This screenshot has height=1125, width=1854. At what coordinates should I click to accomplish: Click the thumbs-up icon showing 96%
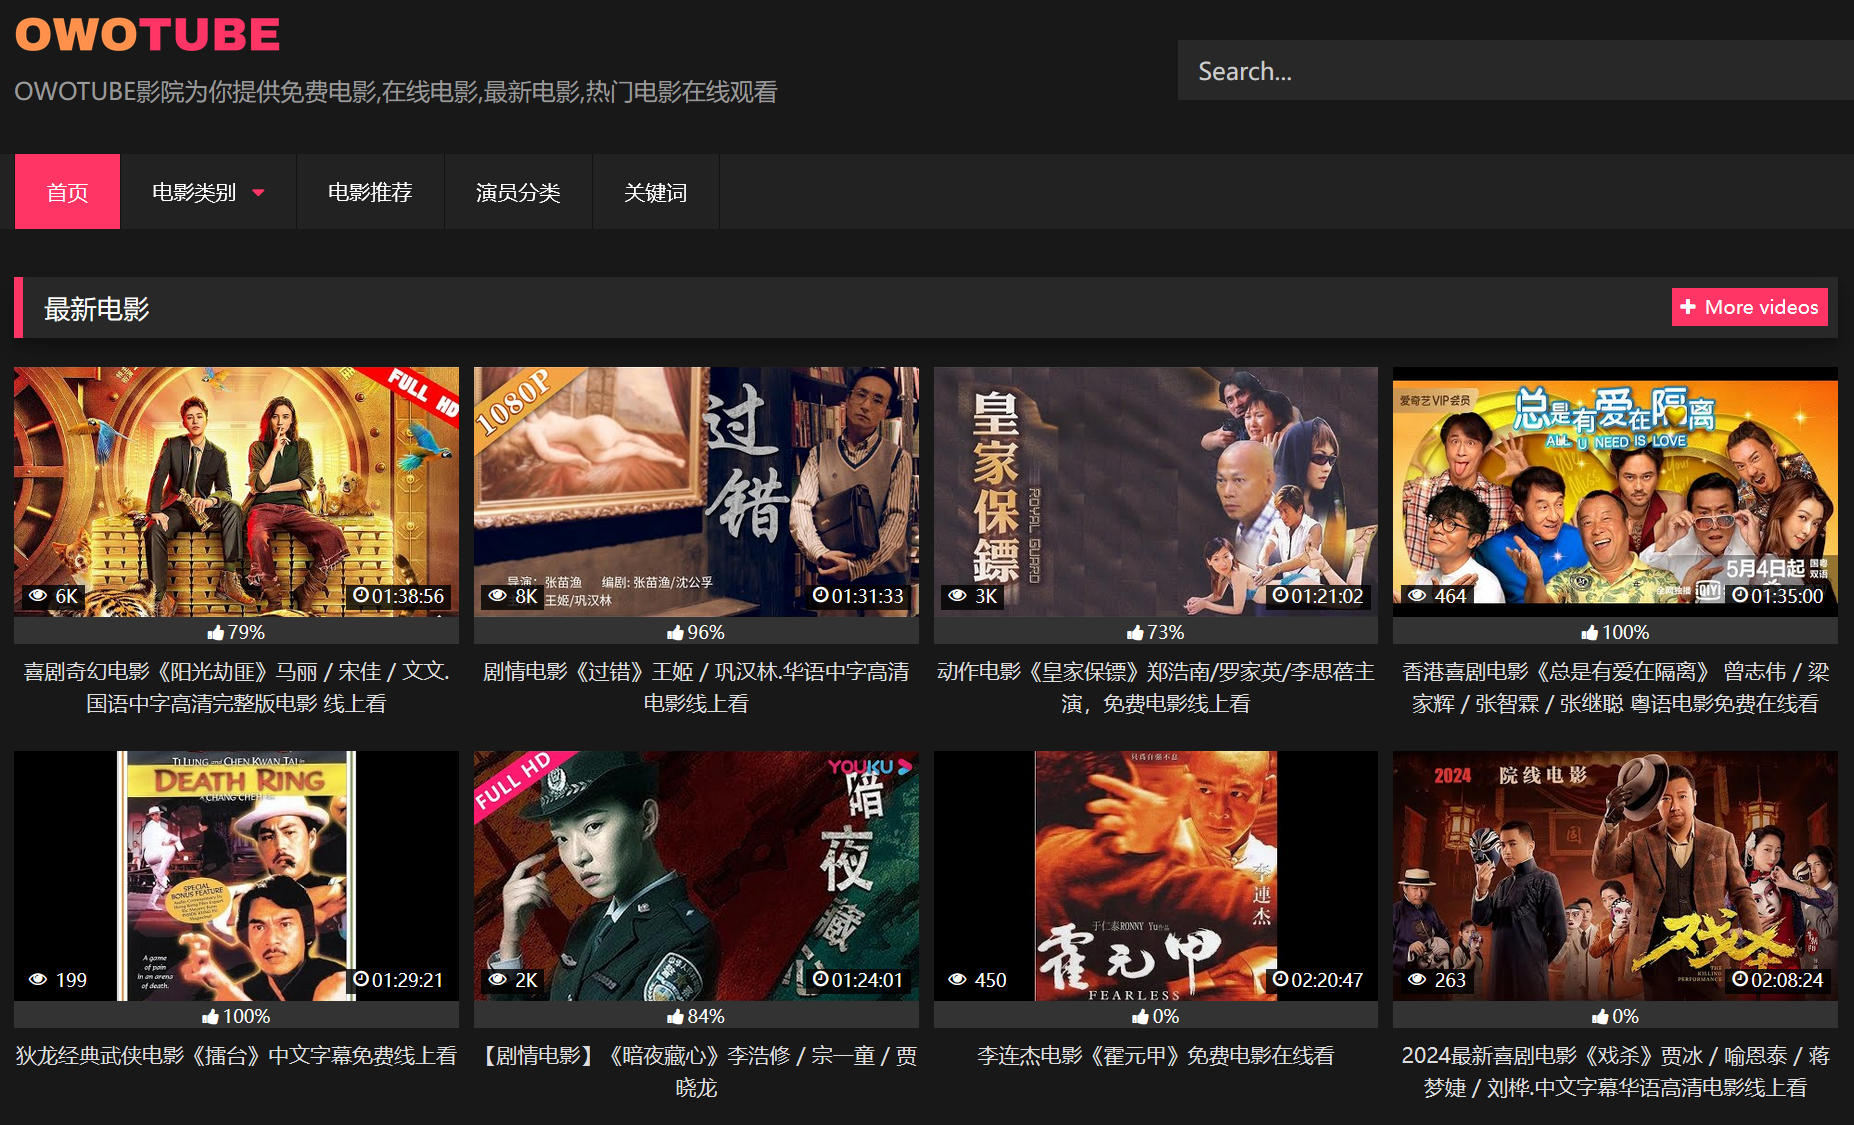(675, 633)
